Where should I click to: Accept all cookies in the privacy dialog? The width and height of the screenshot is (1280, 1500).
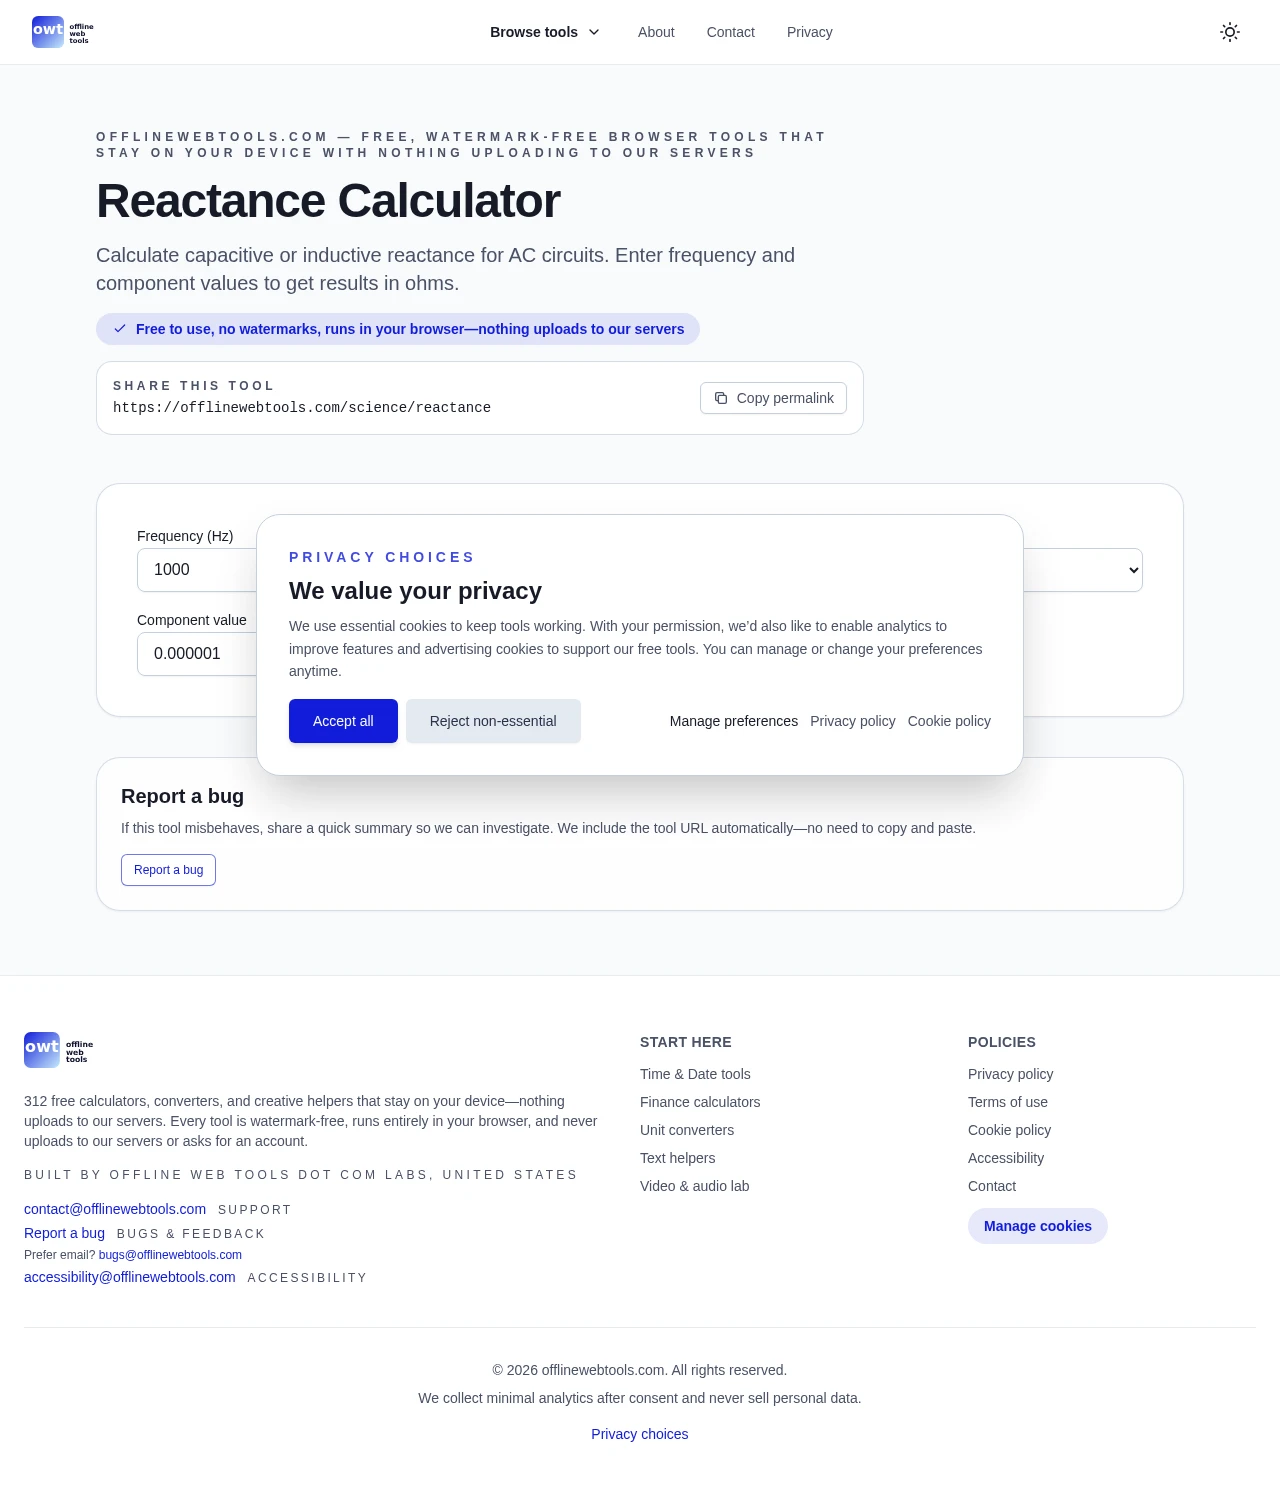343,721
